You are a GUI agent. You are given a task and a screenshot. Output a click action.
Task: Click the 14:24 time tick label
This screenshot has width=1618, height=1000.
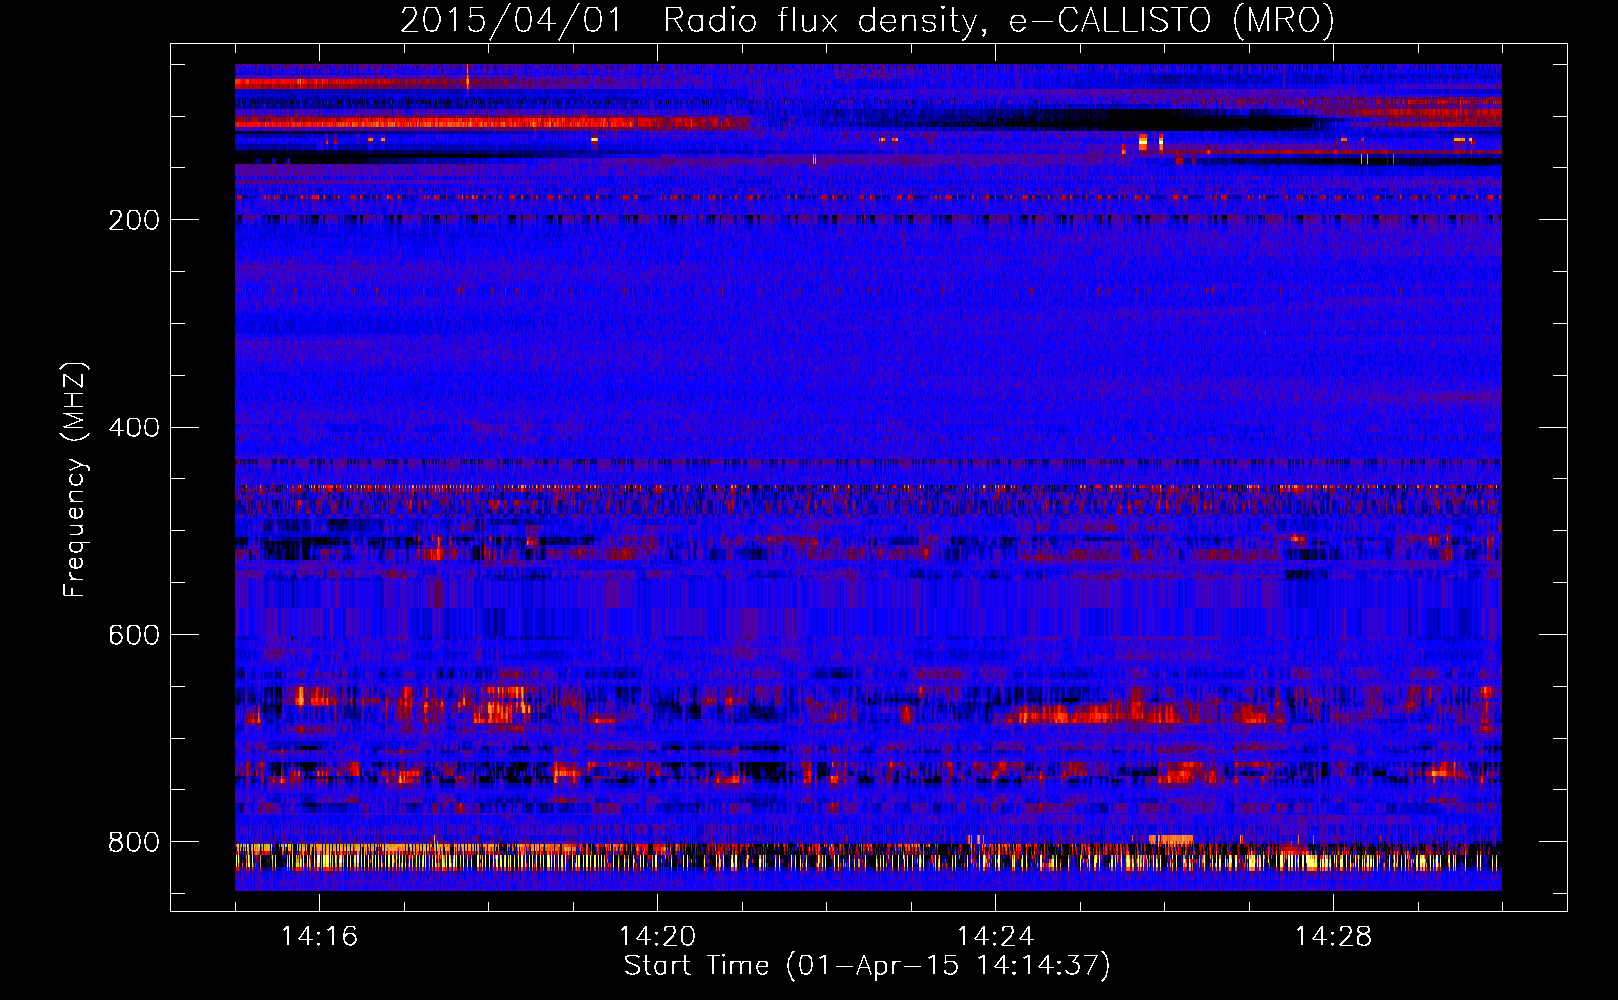(x=995, y=936)
